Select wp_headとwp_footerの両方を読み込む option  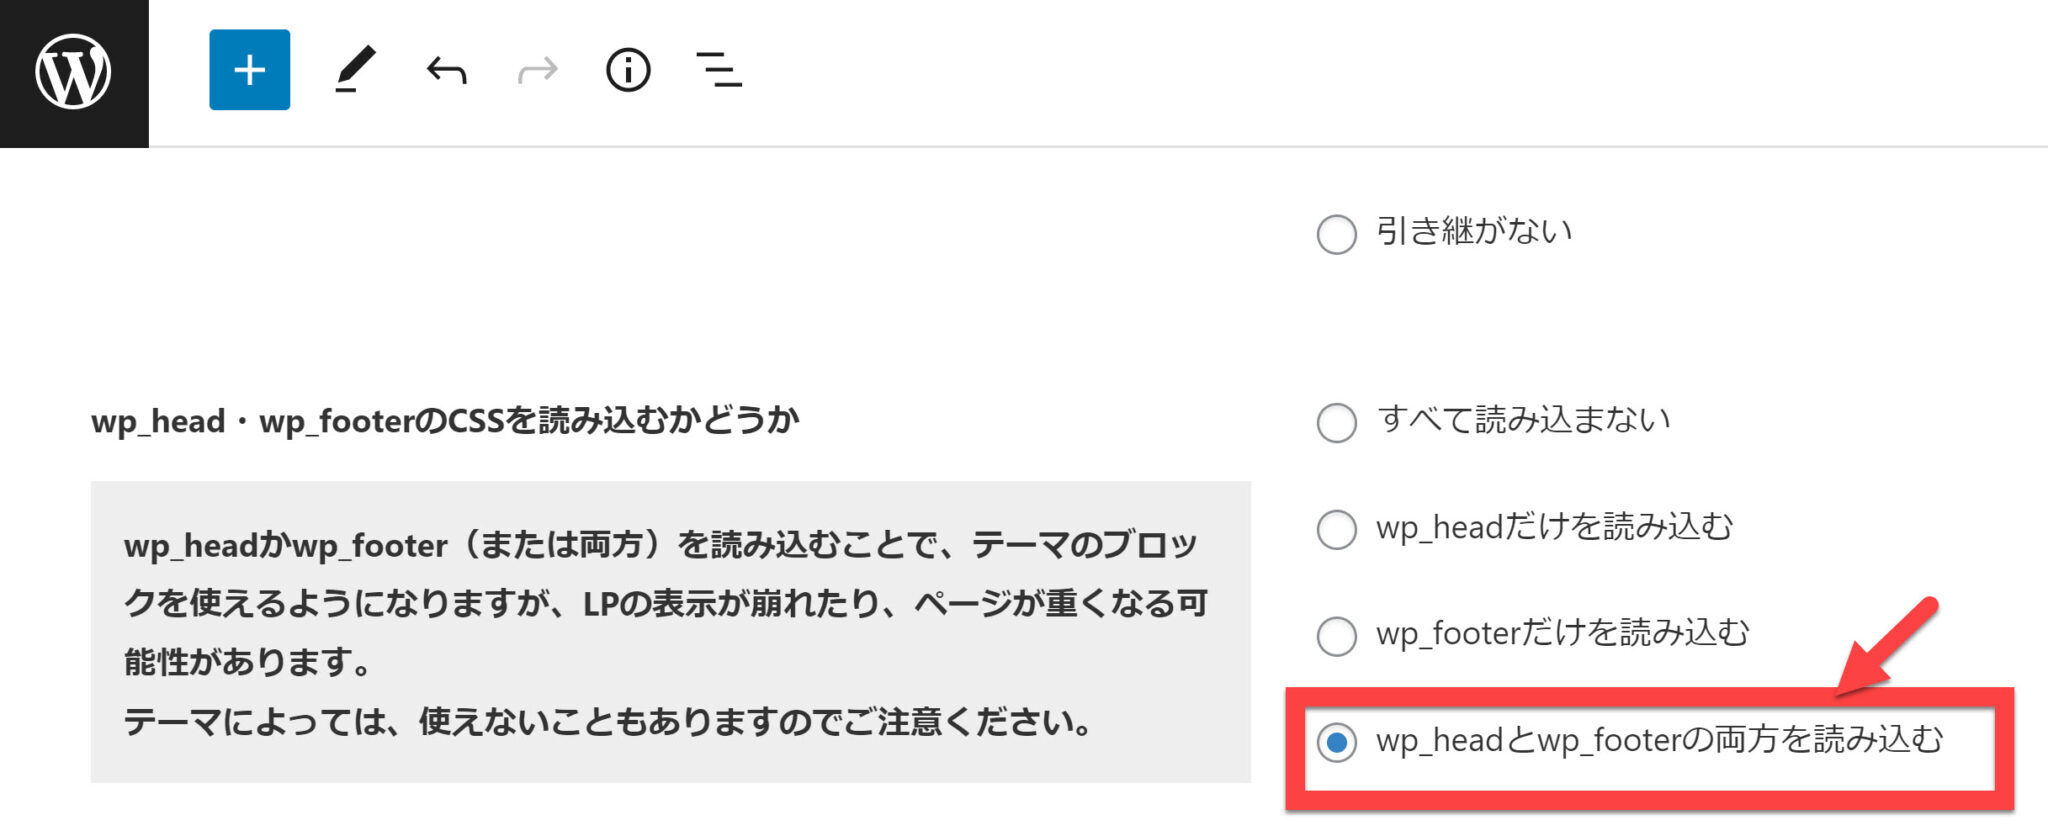pyautogui.click(x=1336, y=742)
